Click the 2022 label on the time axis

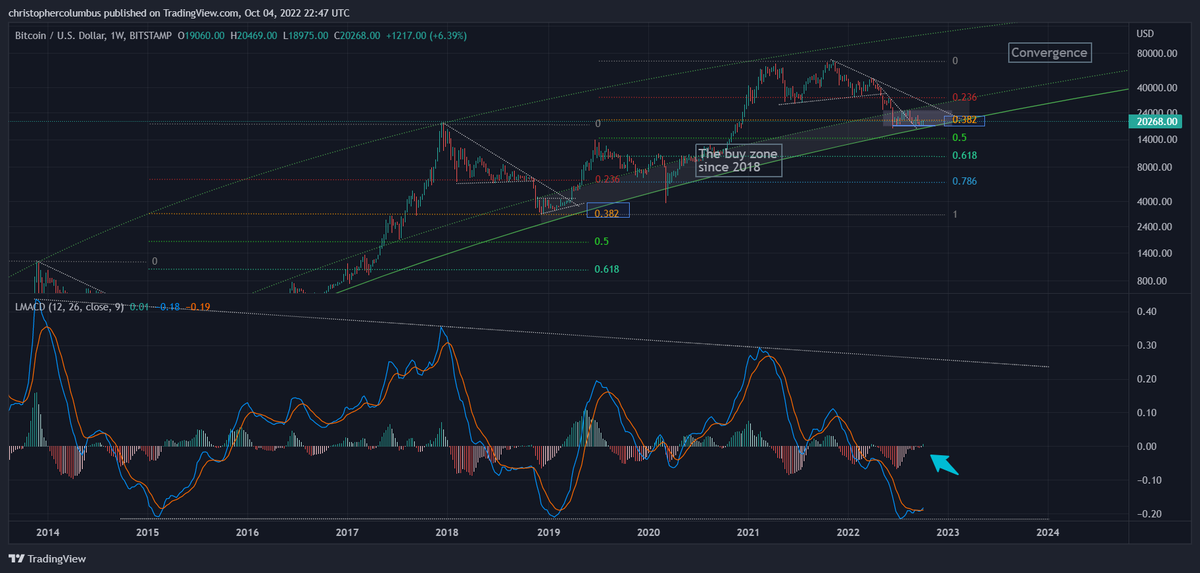(x=848, y=533)
